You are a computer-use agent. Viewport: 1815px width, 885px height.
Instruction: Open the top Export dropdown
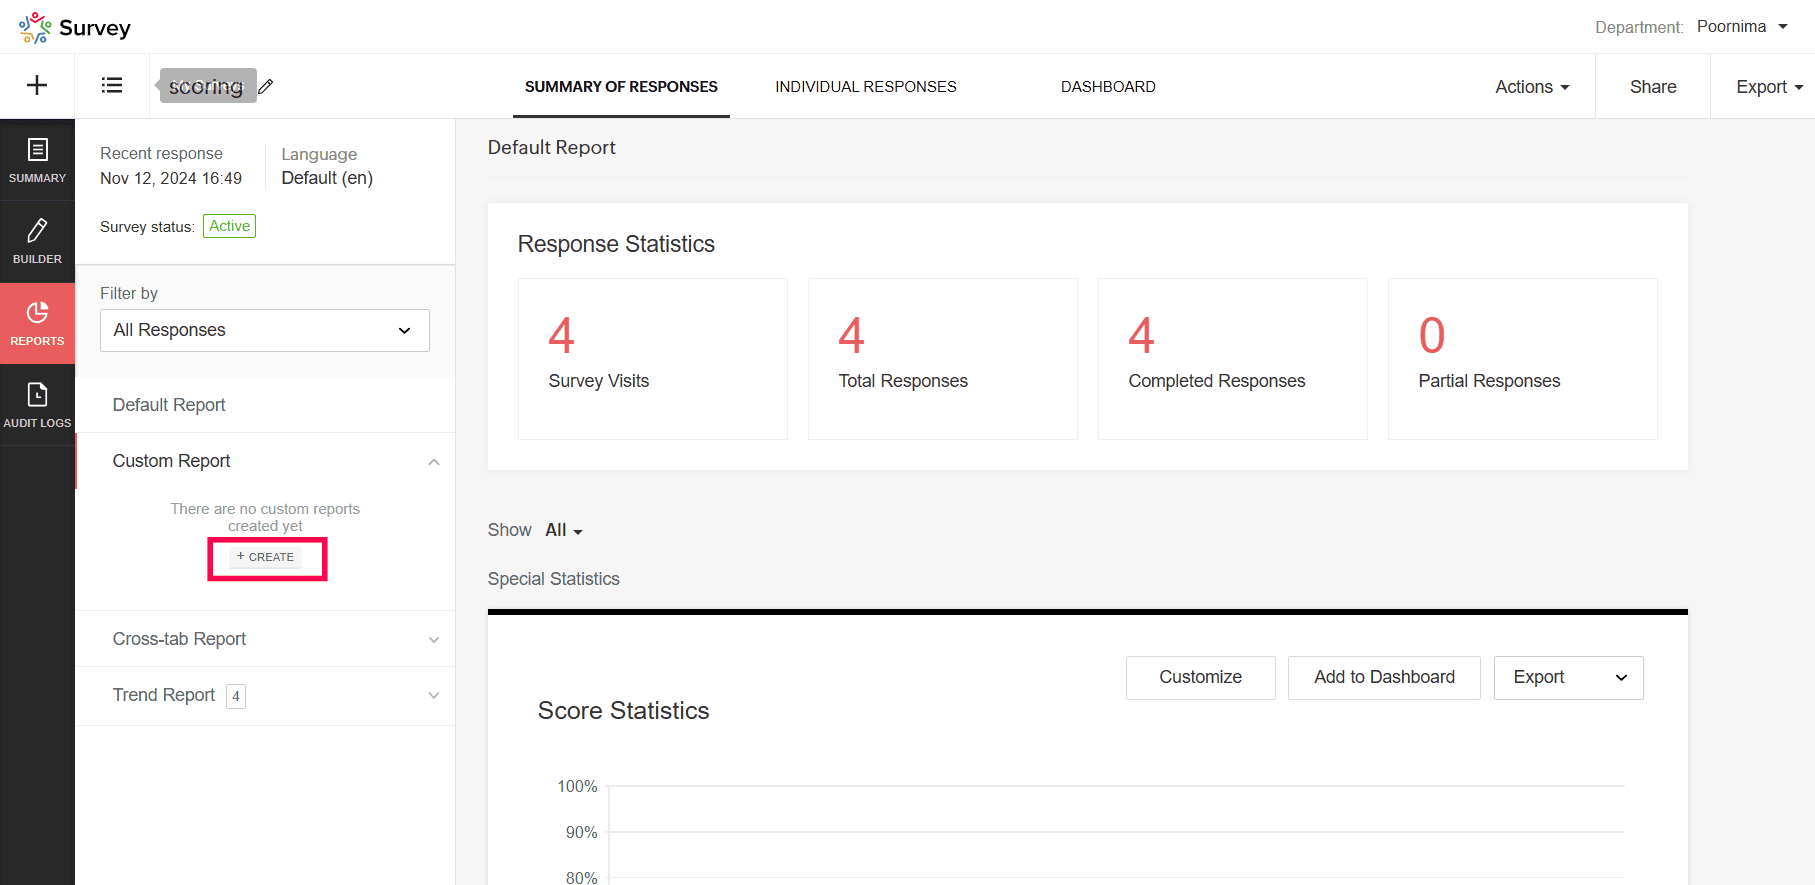1769,87
